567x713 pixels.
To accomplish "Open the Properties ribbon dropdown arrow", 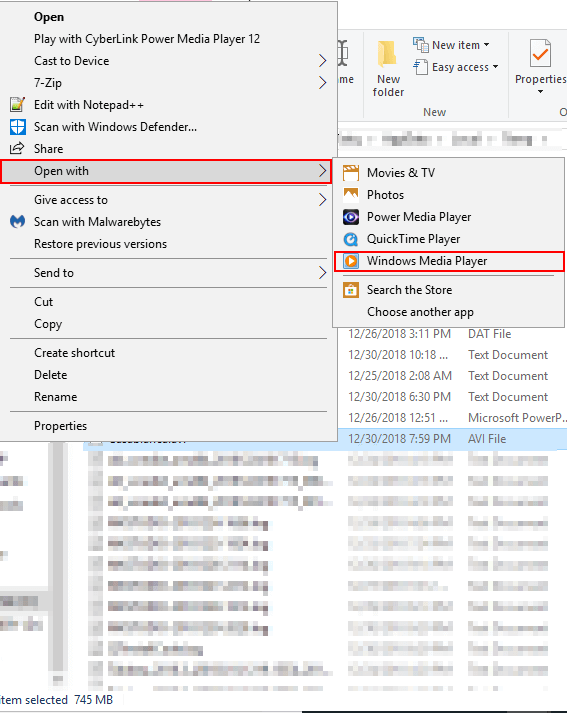I will (540, 92).
